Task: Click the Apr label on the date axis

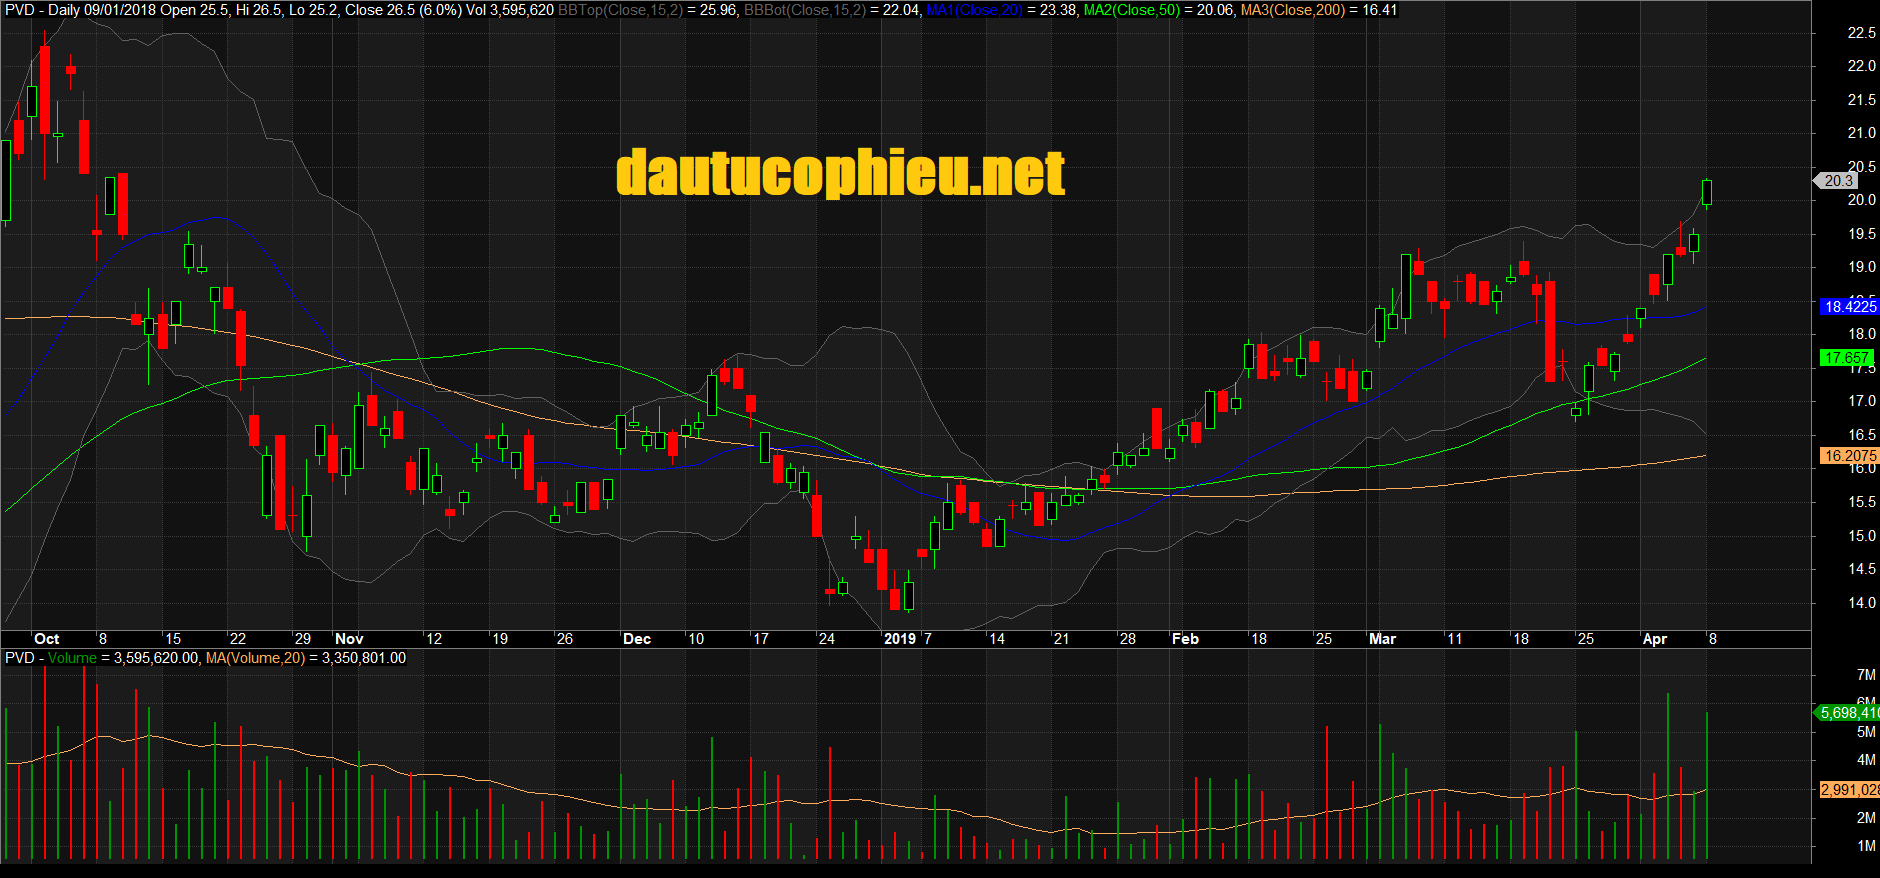Action: [1655, 639]
